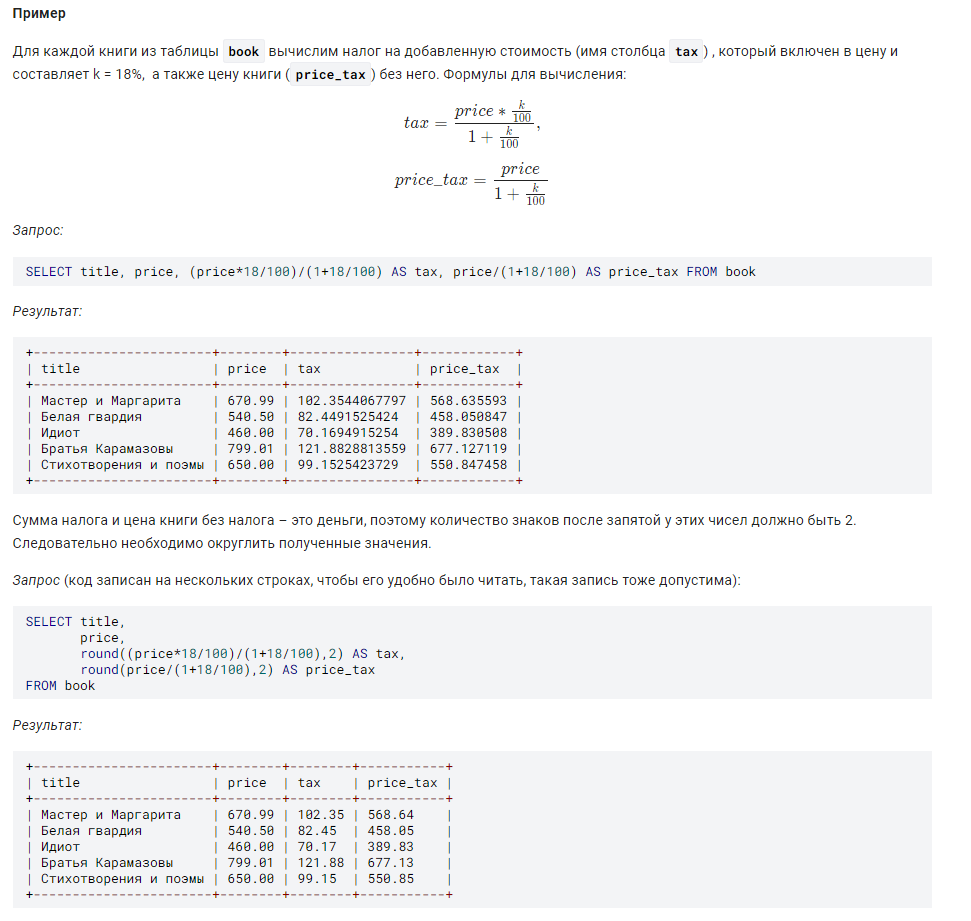971x921 pixels.
Task: Click the price_tax value 677.127119
Action: tap(468, 449)
